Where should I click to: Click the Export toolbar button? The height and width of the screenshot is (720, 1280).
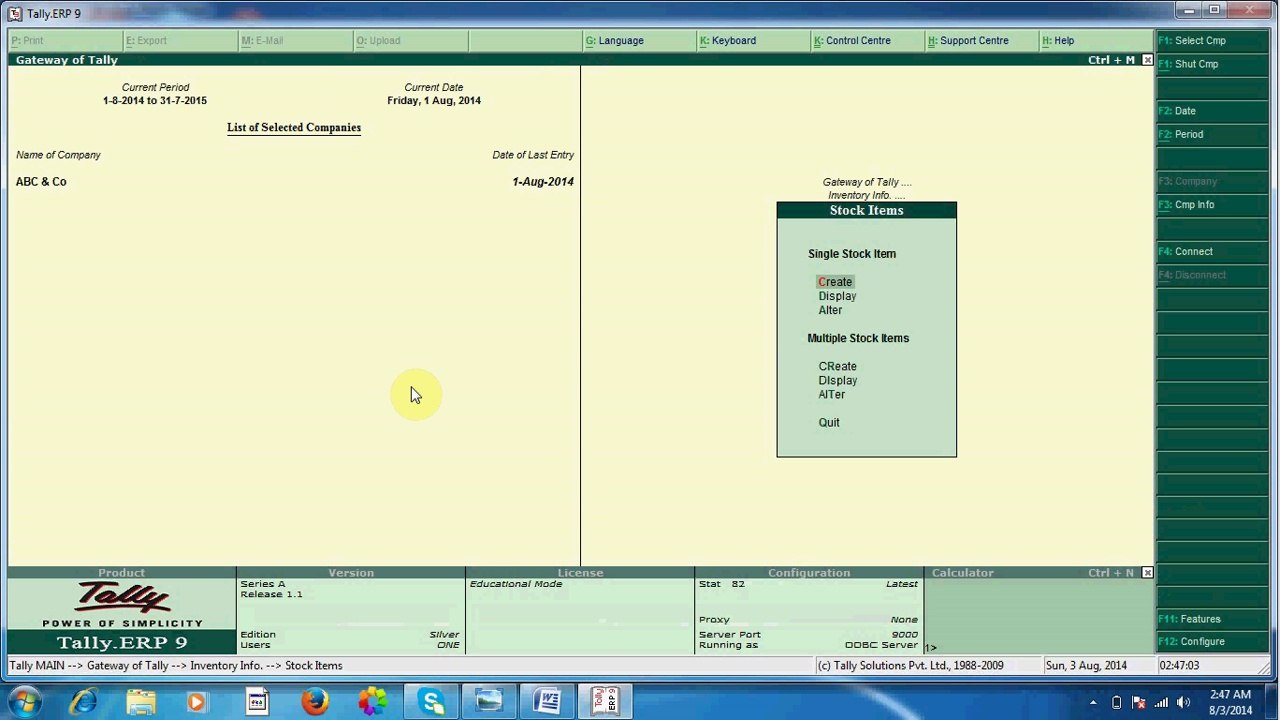click(x=180, y=41)
